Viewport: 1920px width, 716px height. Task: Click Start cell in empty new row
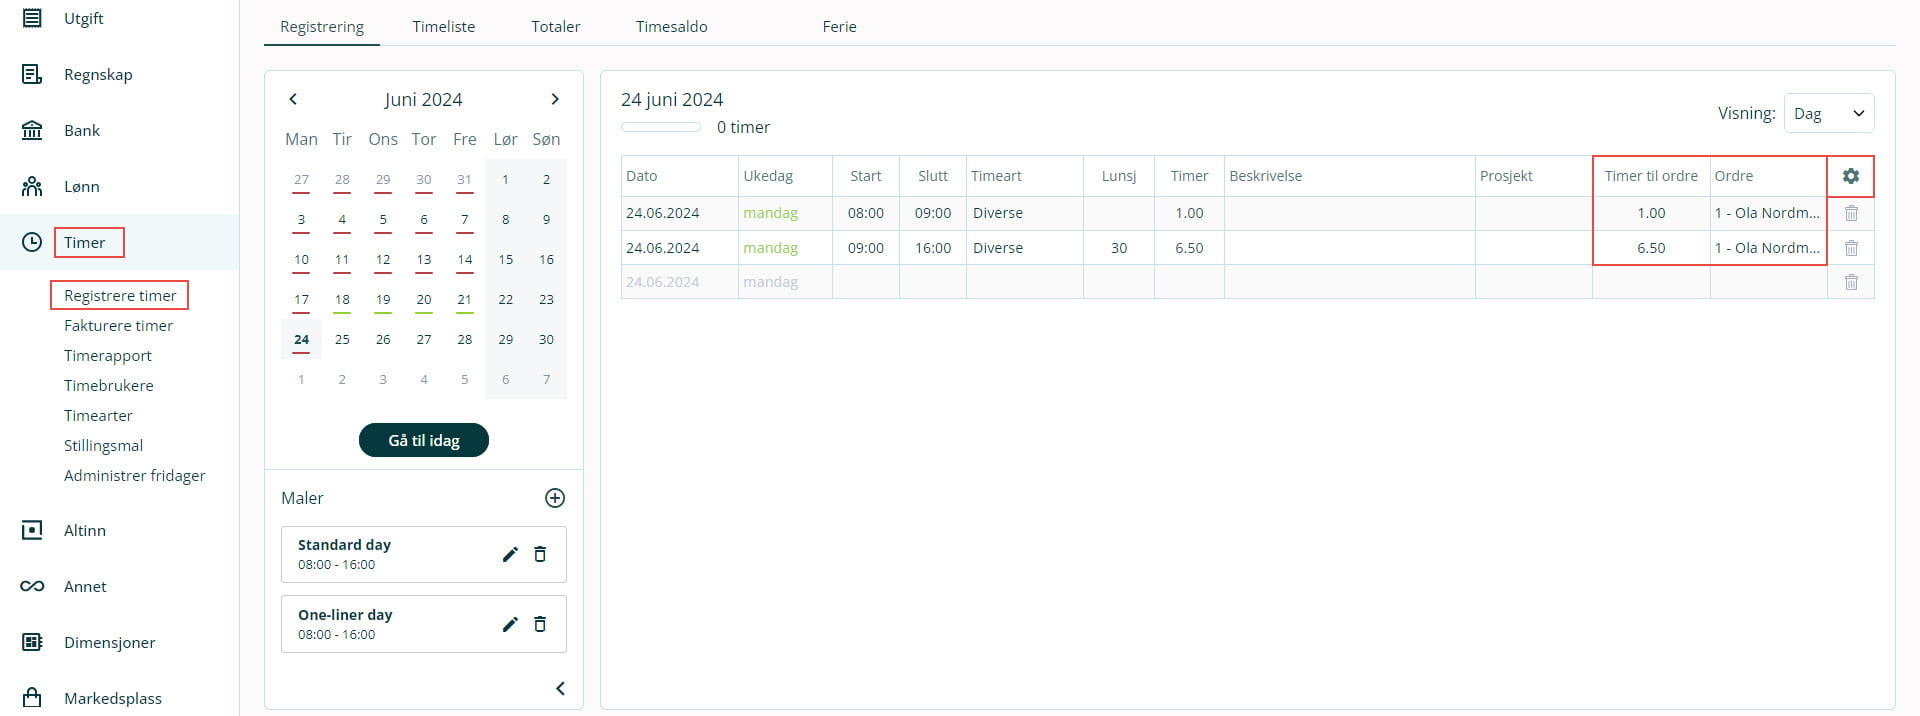click(x=865, y=282)
